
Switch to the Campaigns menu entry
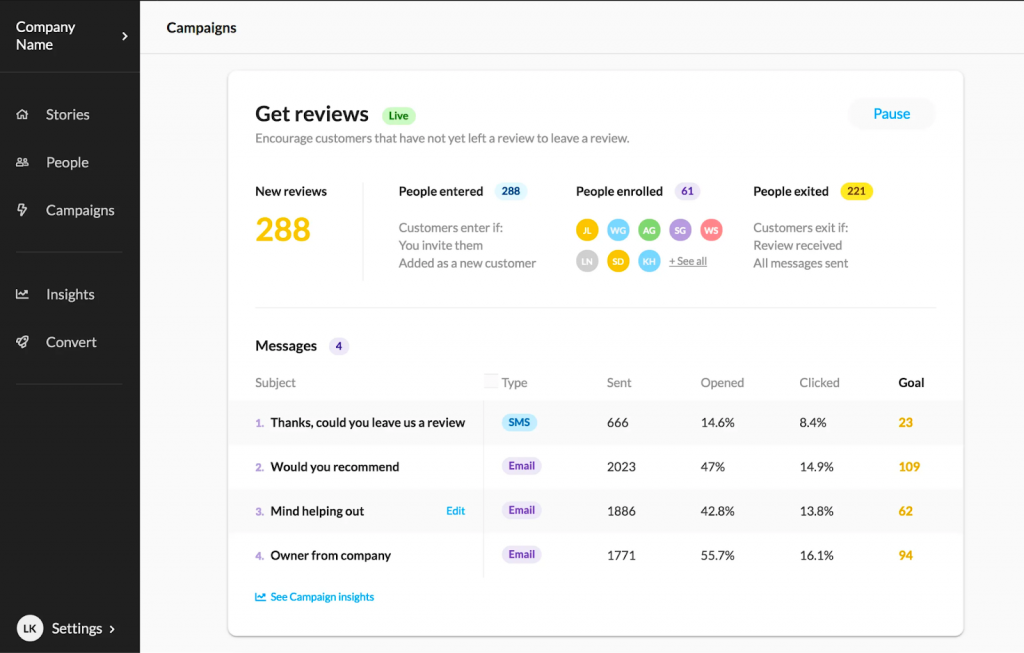[x=80, y=210]
